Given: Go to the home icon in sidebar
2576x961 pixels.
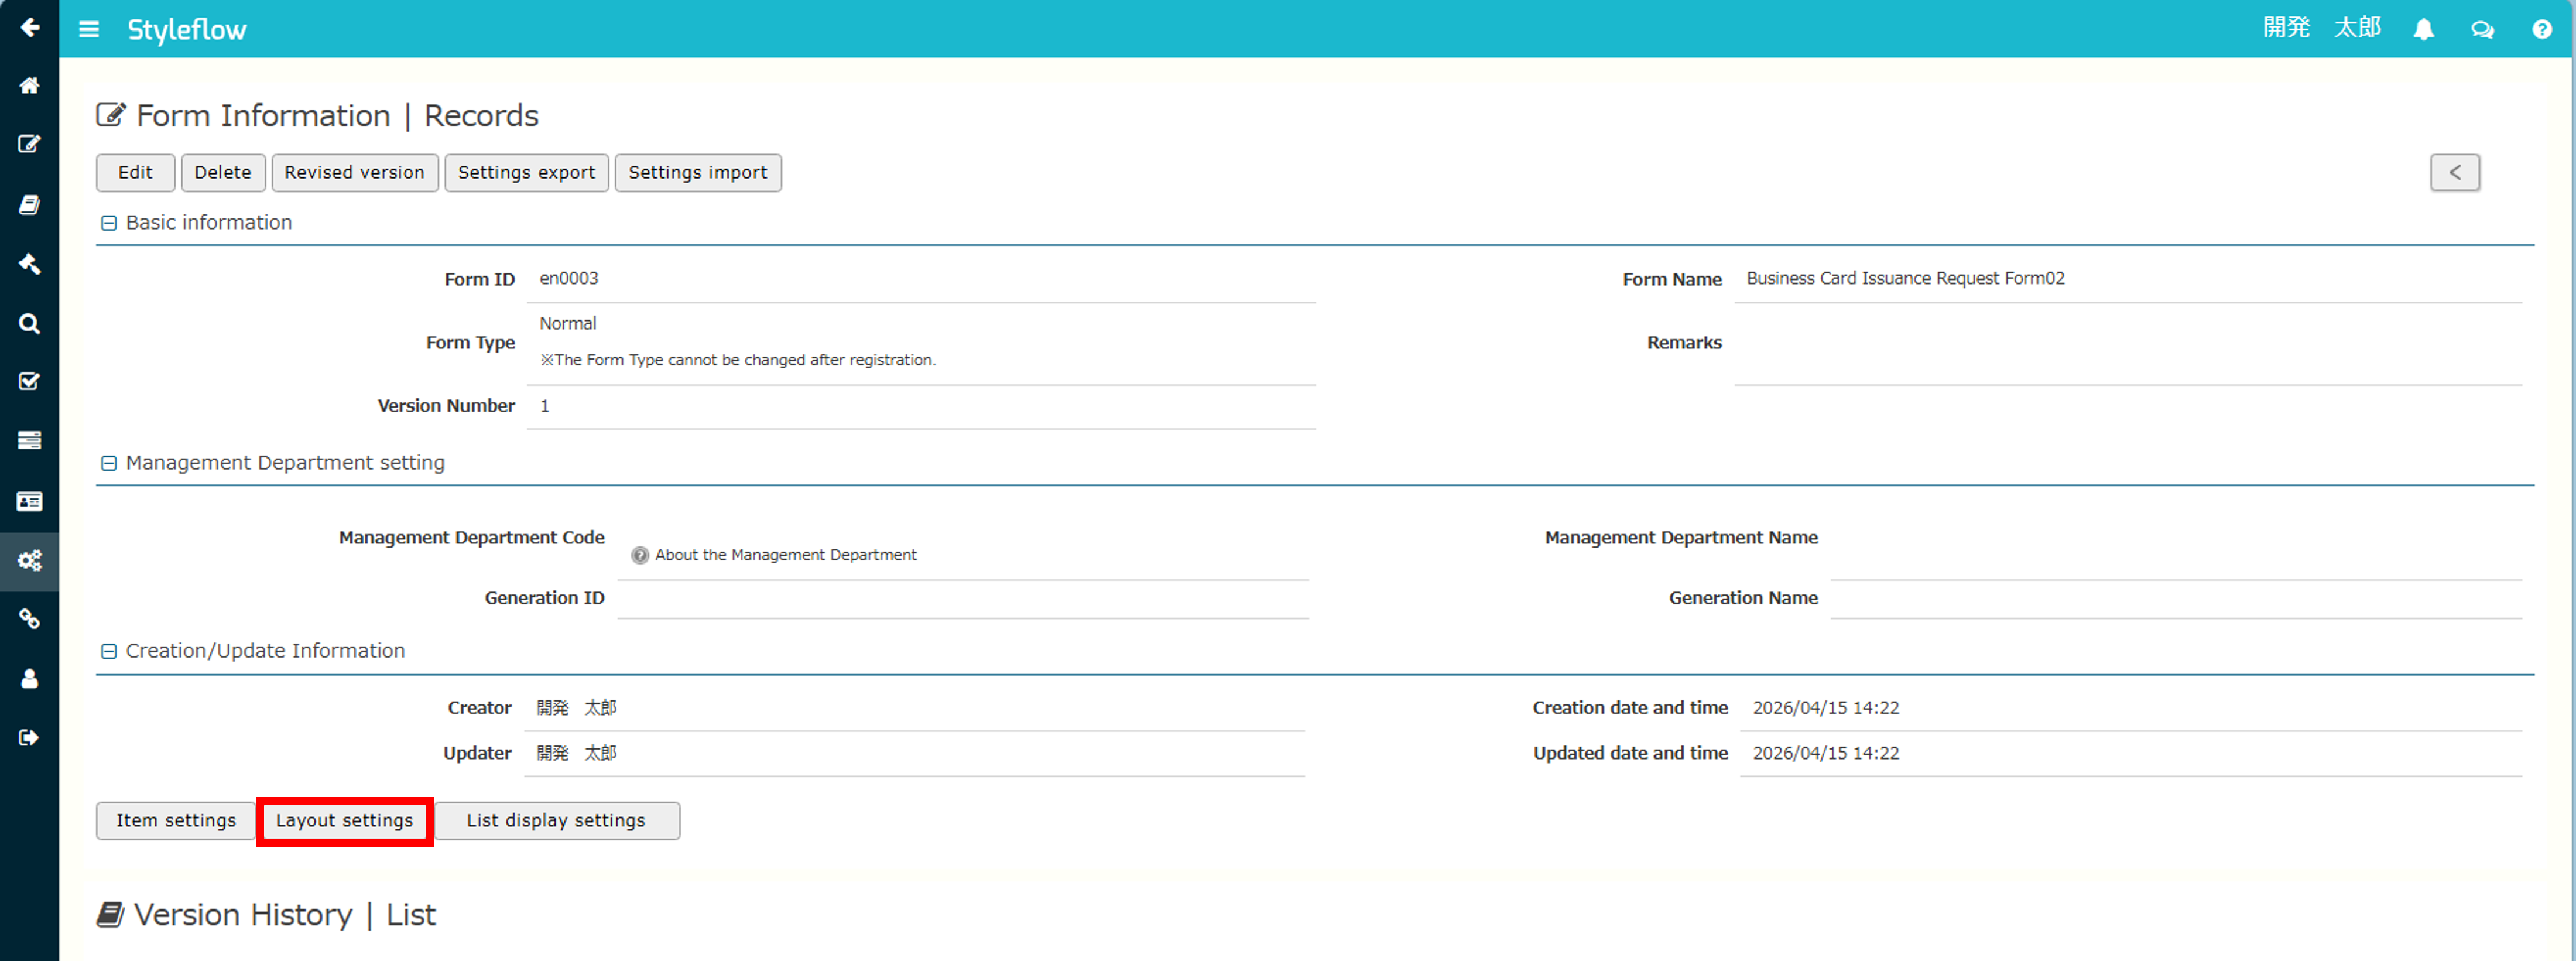Looking at the screenshot, I should coord(30,86).
